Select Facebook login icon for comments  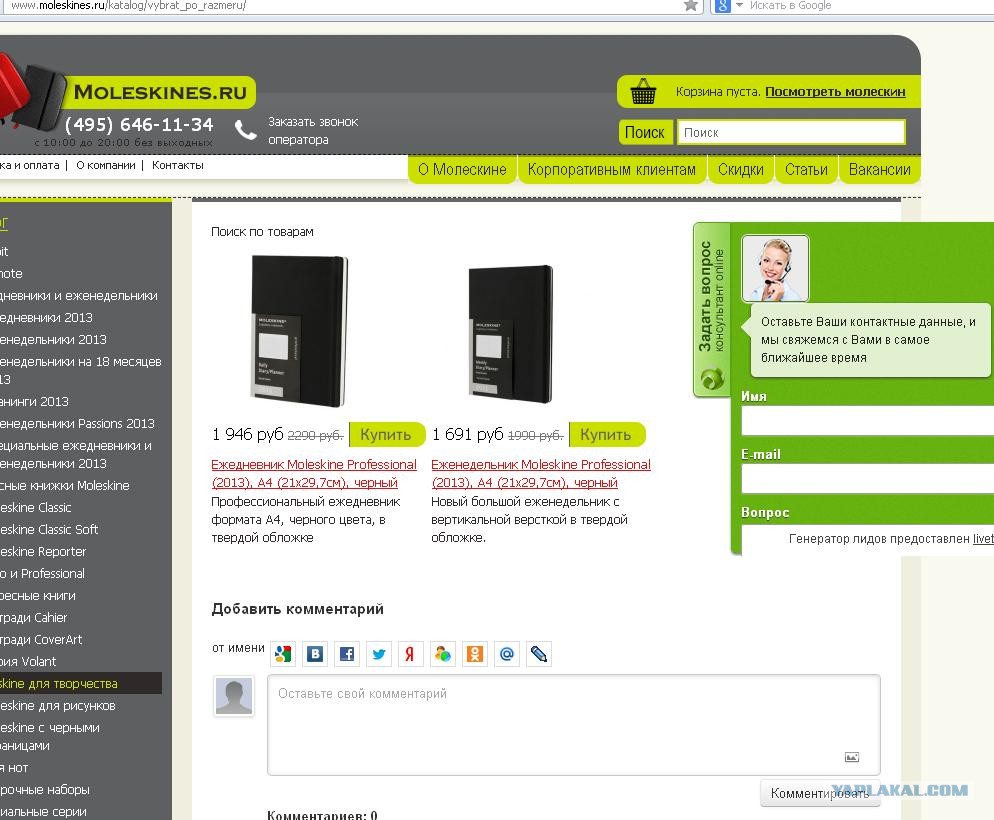[x=347, y=654]
